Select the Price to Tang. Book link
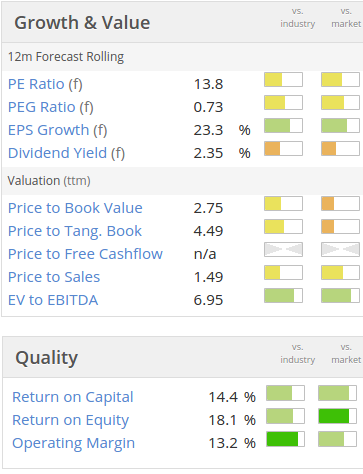This screenshot has height=474, width=363. tap(75, 231)
